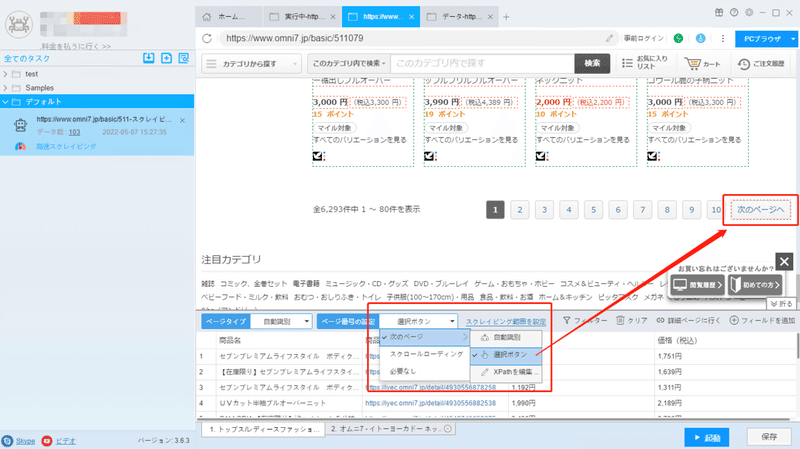Click the URL edit pencil icon
Screen dimensions: 800x449
click(609, 38)
